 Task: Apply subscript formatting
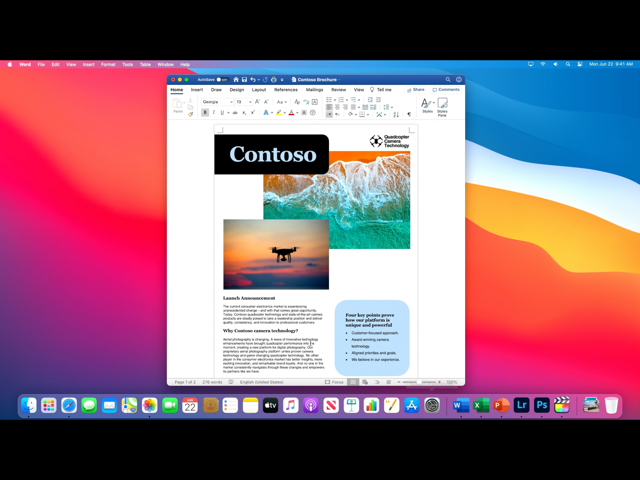coord(244,113)
